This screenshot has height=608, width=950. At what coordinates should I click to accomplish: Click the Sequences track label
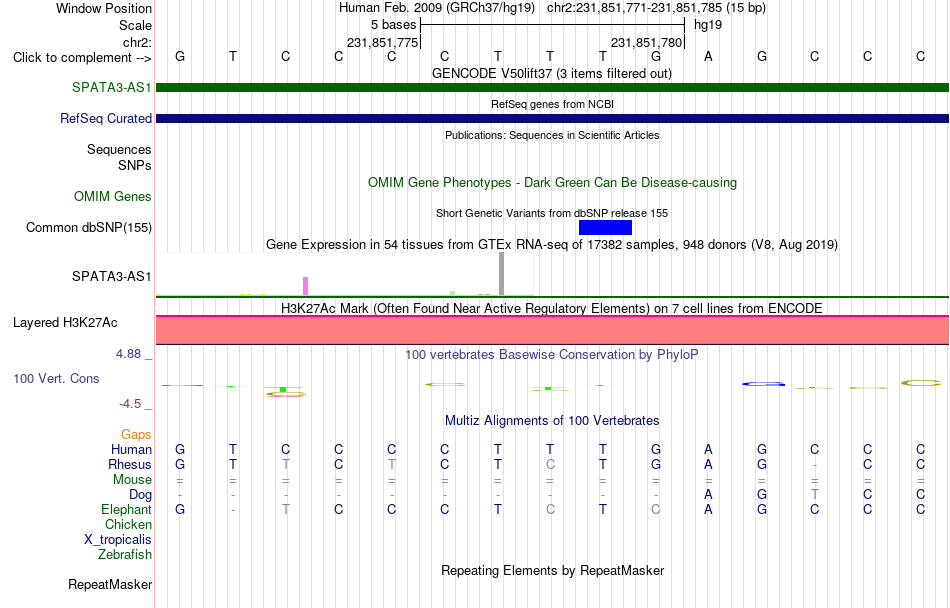[119, 150]
